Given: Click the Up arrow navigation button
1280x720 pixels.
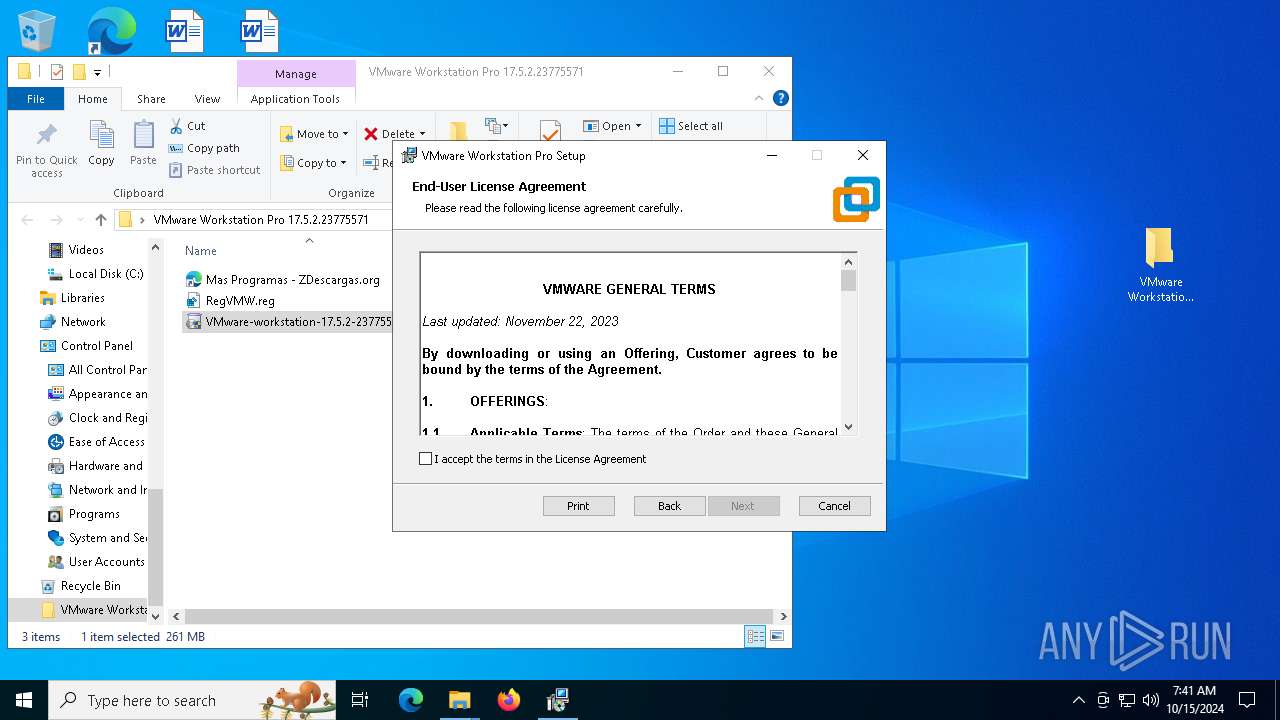Looking at the screenshot, I should (x=101, y=220).
